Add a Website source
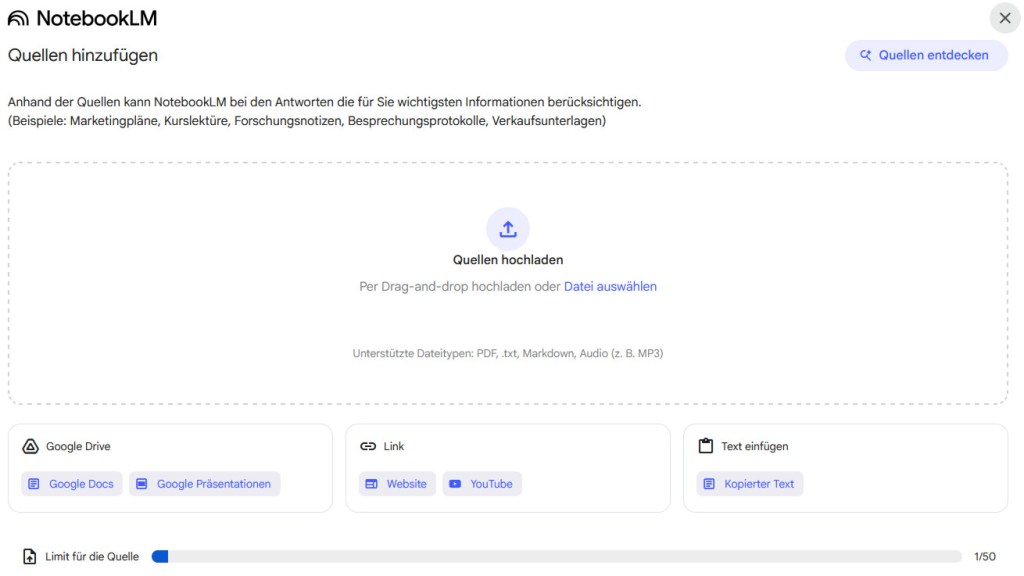This screenshot has width=1024, height=576. pos(397,484)
